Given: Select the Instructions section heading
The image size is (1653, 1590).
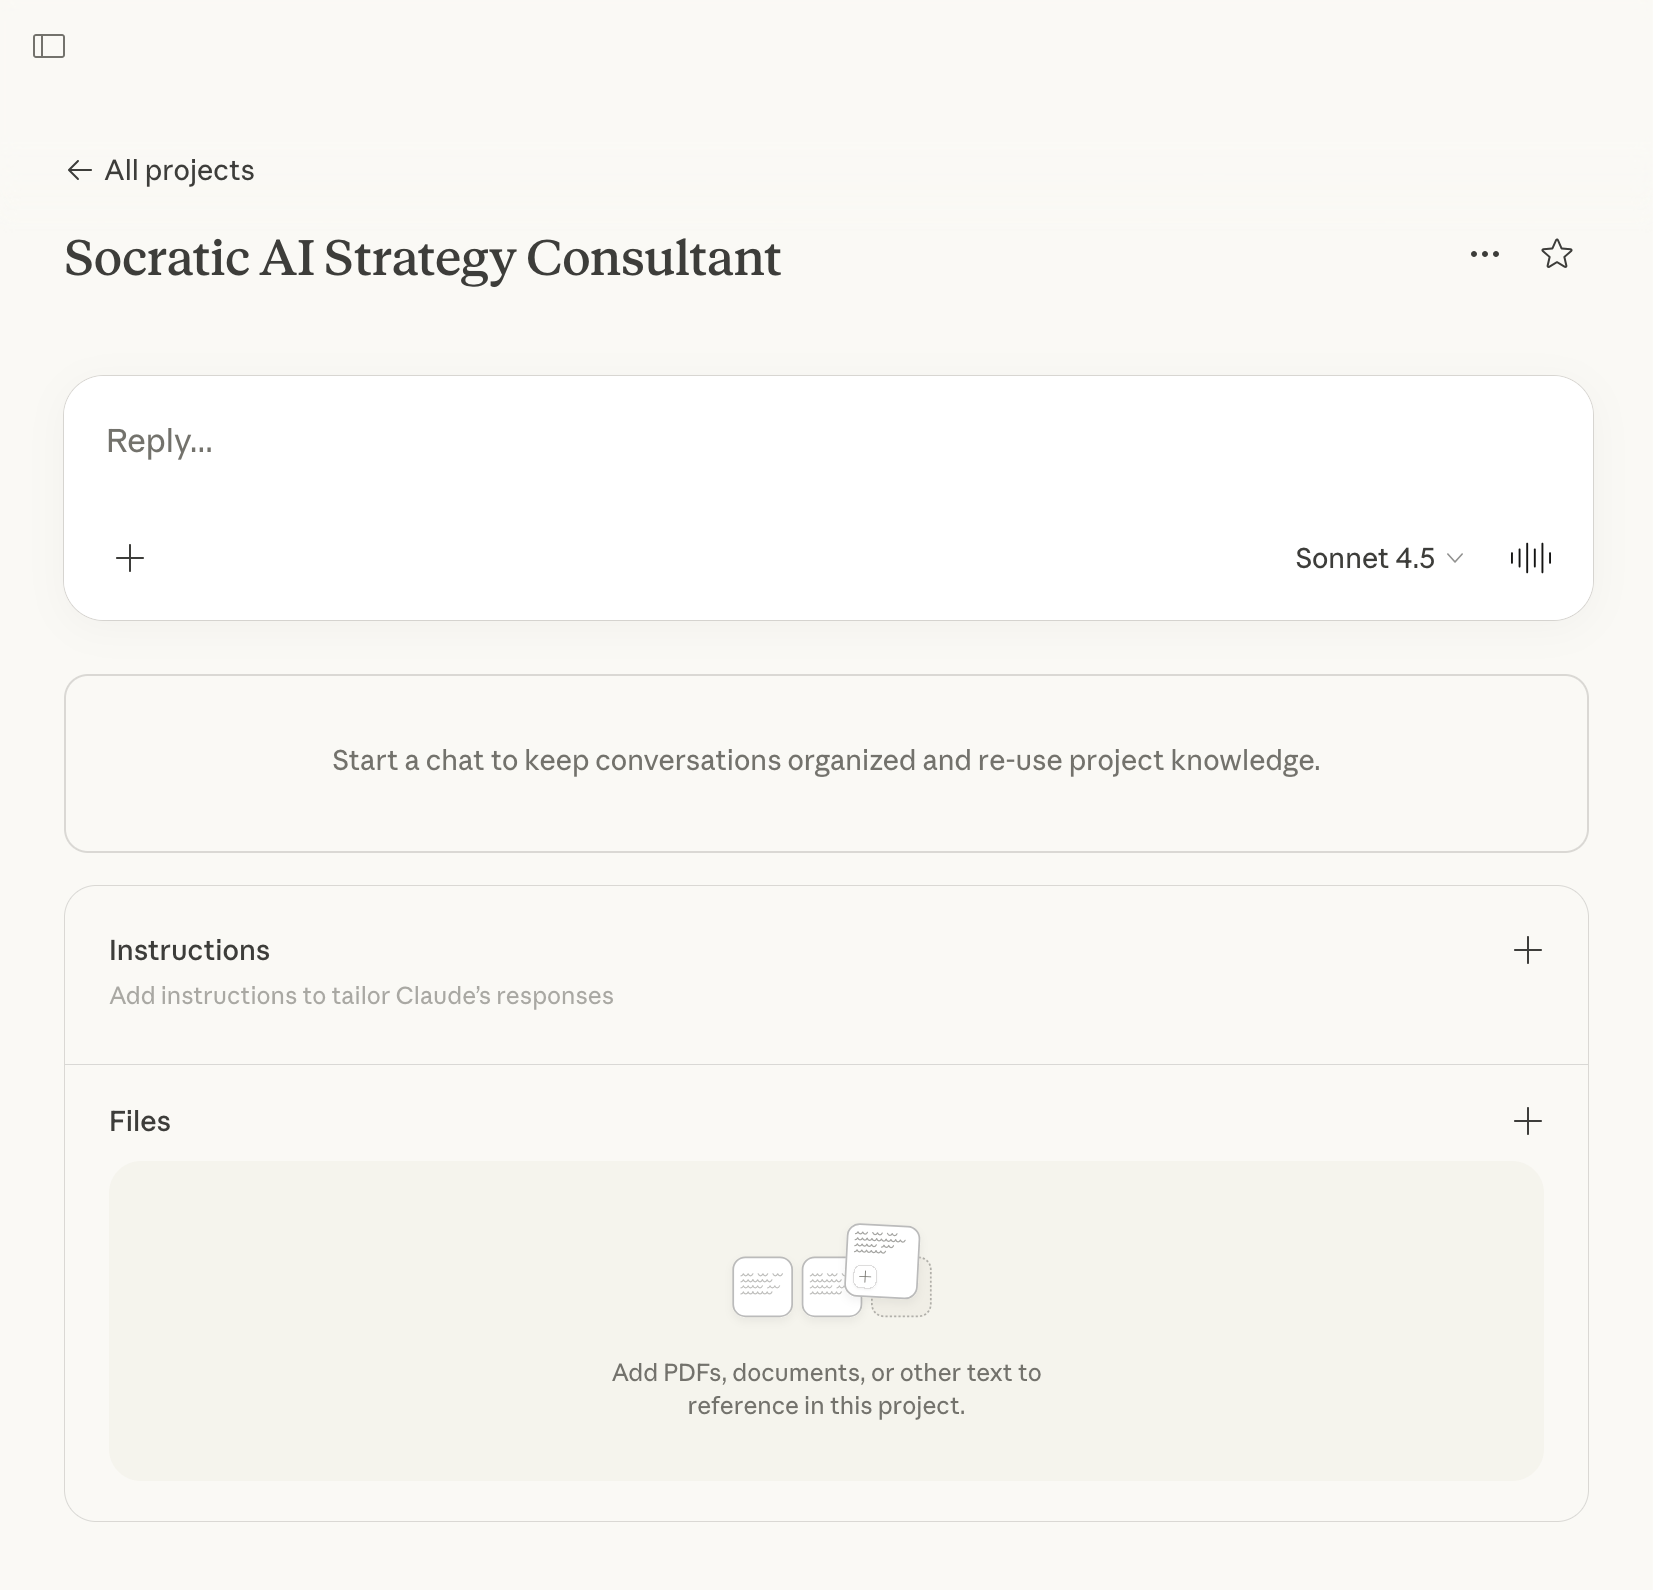Looking at the screenshot, I should [x=189, y=950].
